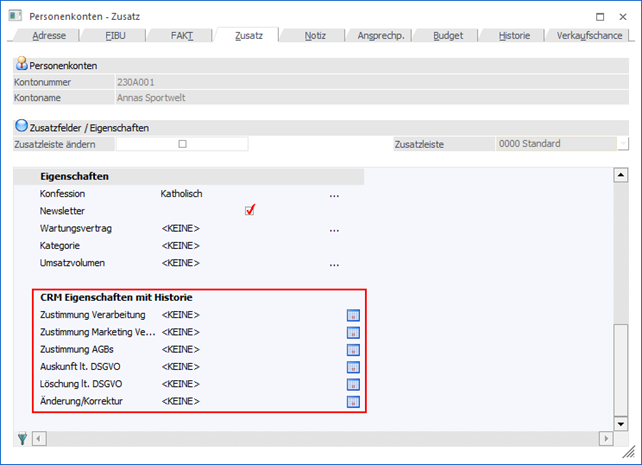Screen dimensions: 642x465
Task: Open Konfession selection ellipsis button
Action: coord(335,194)
